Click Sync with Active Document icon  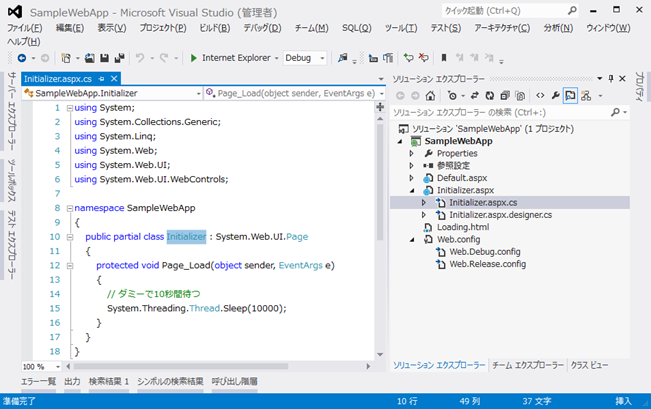tap(475, 96)
